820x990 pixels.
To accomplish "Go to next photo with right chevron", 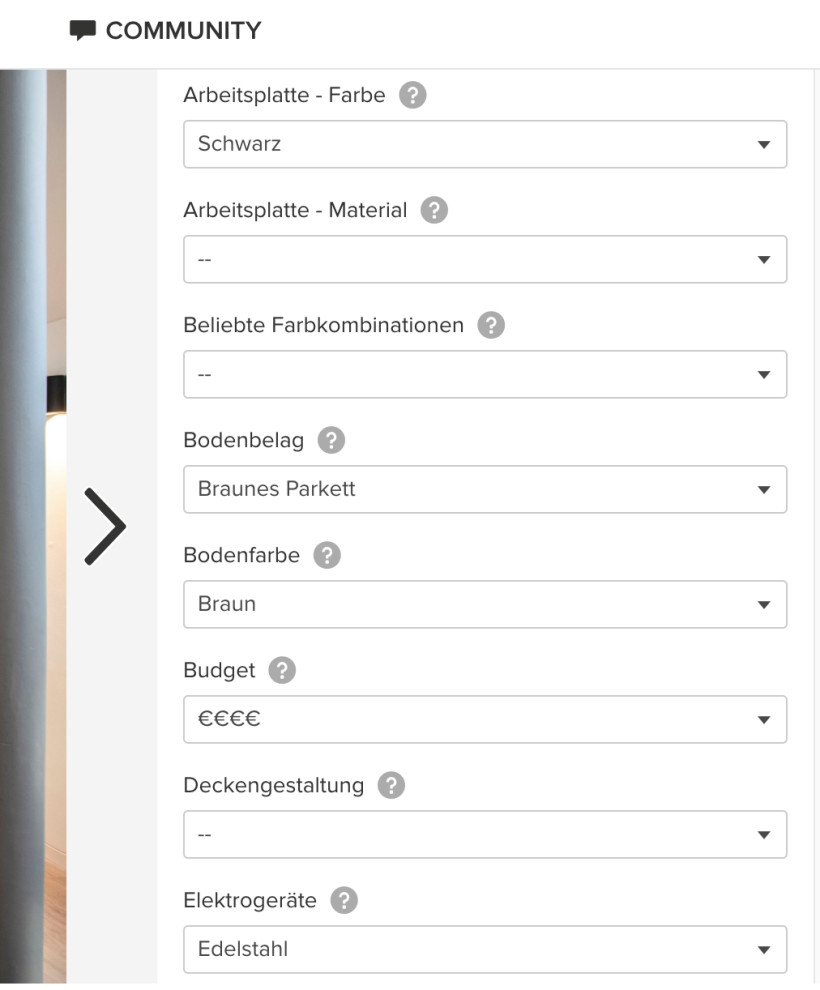I will tap(105, 526).
